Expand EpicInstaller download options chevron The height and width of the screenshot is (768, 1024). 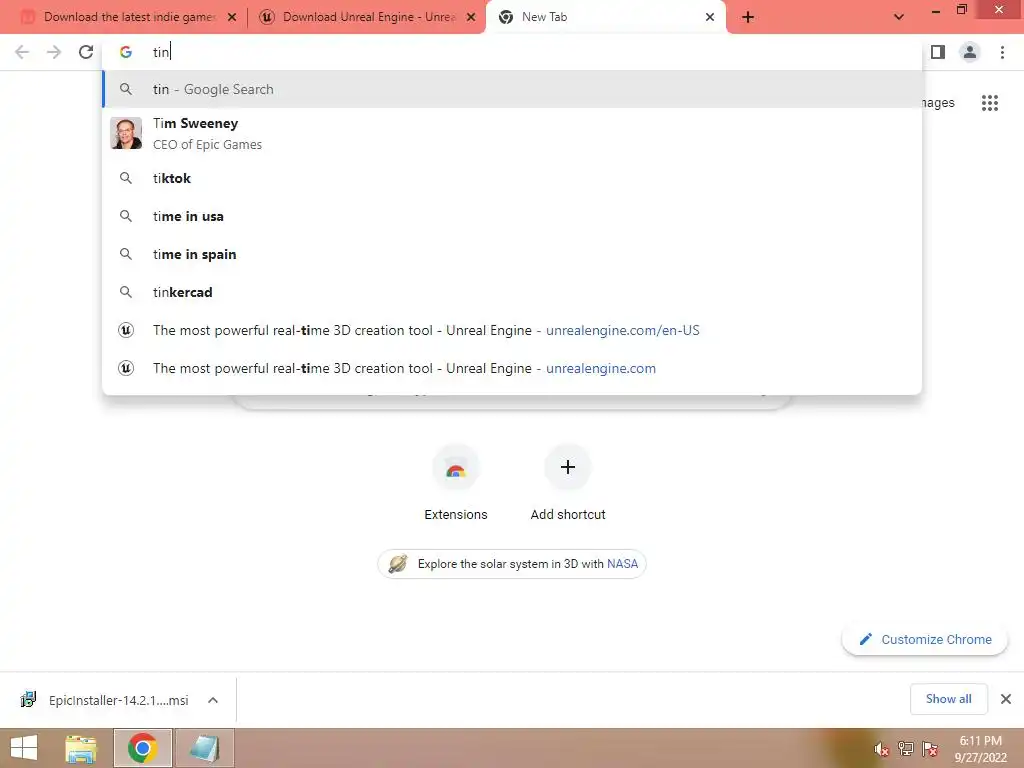tap(213, 700)
